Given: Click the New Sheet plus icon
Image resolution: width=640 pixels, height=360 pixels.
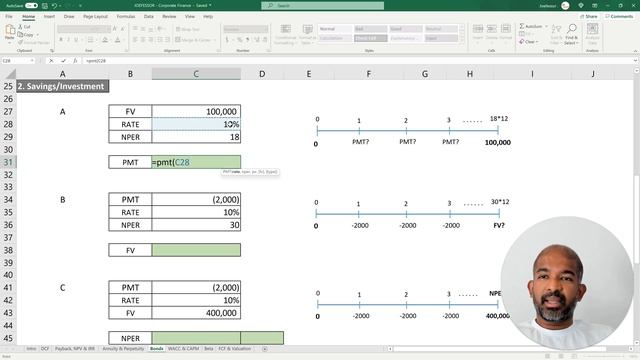Looking at the screenshot, I should (x=264, y=349).
